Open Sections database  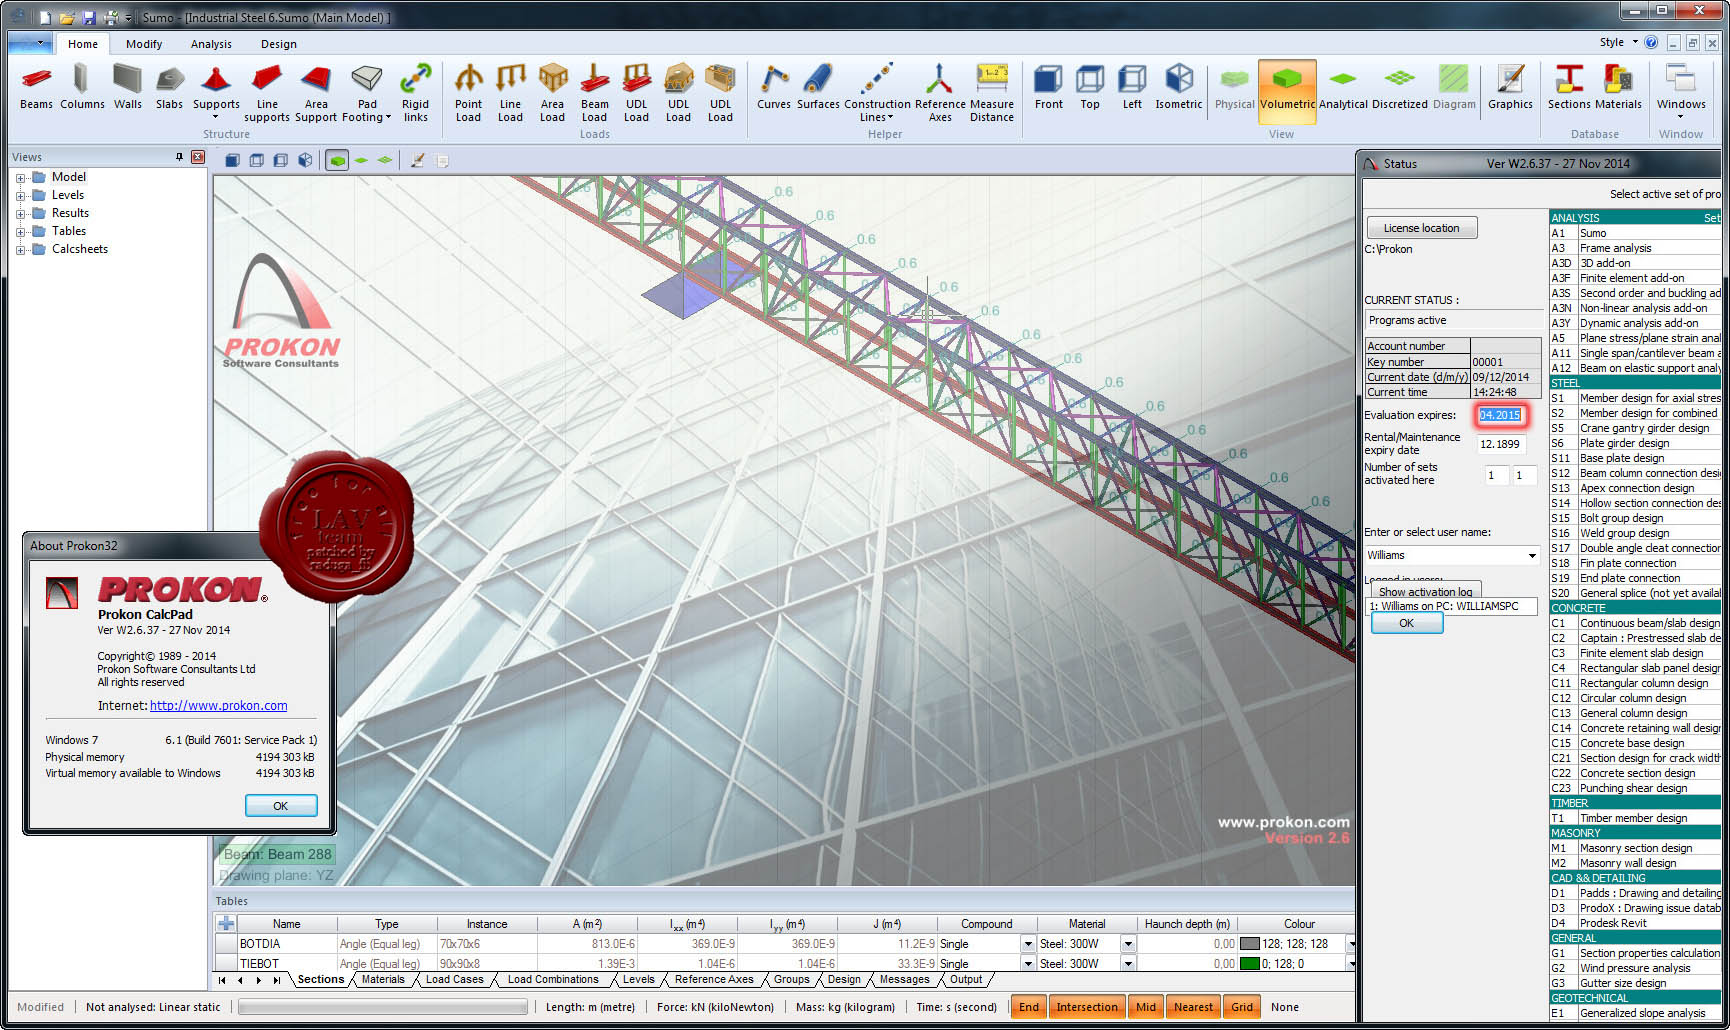point(1569,87)
